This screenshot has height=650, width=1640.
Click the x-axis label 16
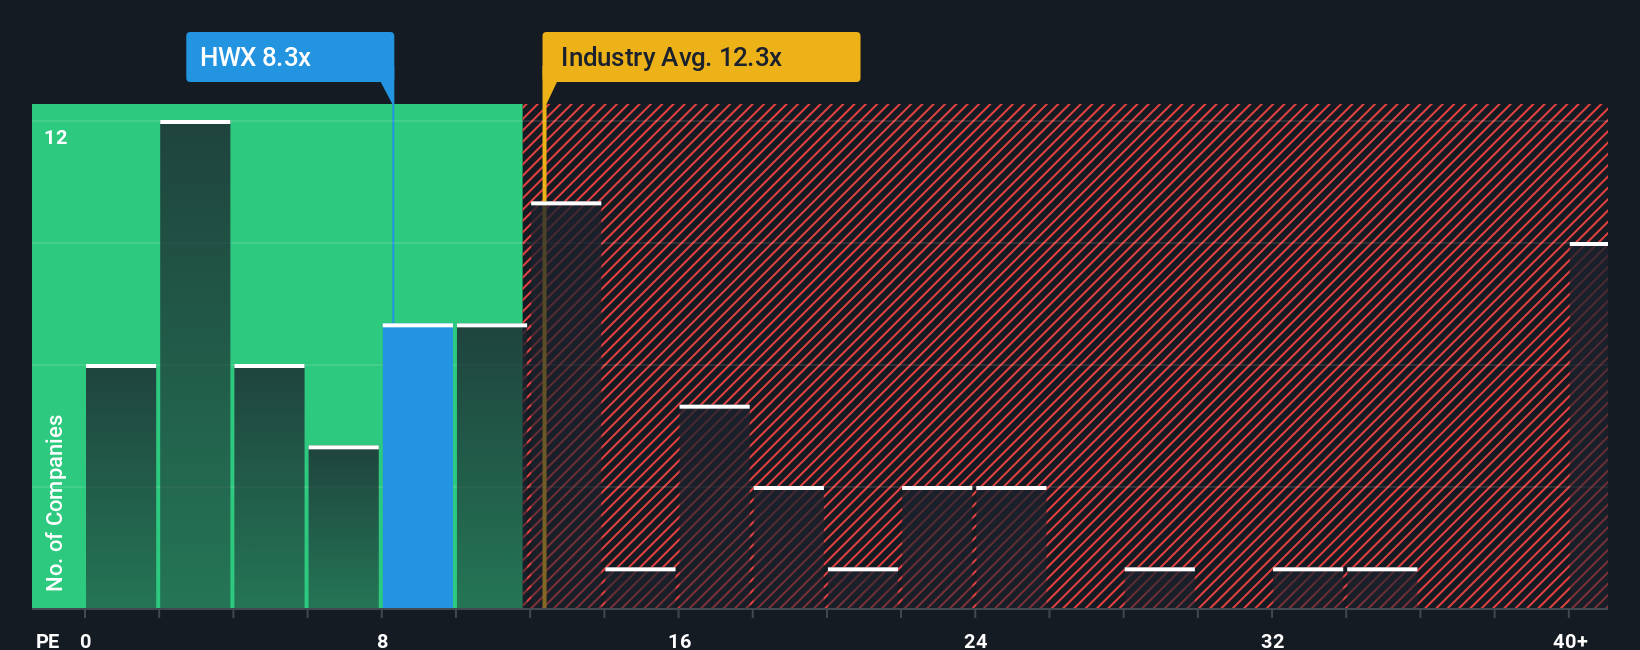coord(680,640)
